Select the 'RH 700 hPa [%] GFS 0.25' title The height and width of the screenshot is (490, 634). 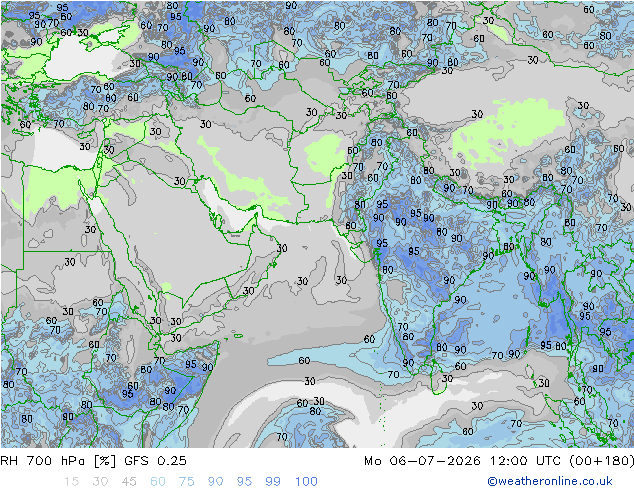click(93, 461)
